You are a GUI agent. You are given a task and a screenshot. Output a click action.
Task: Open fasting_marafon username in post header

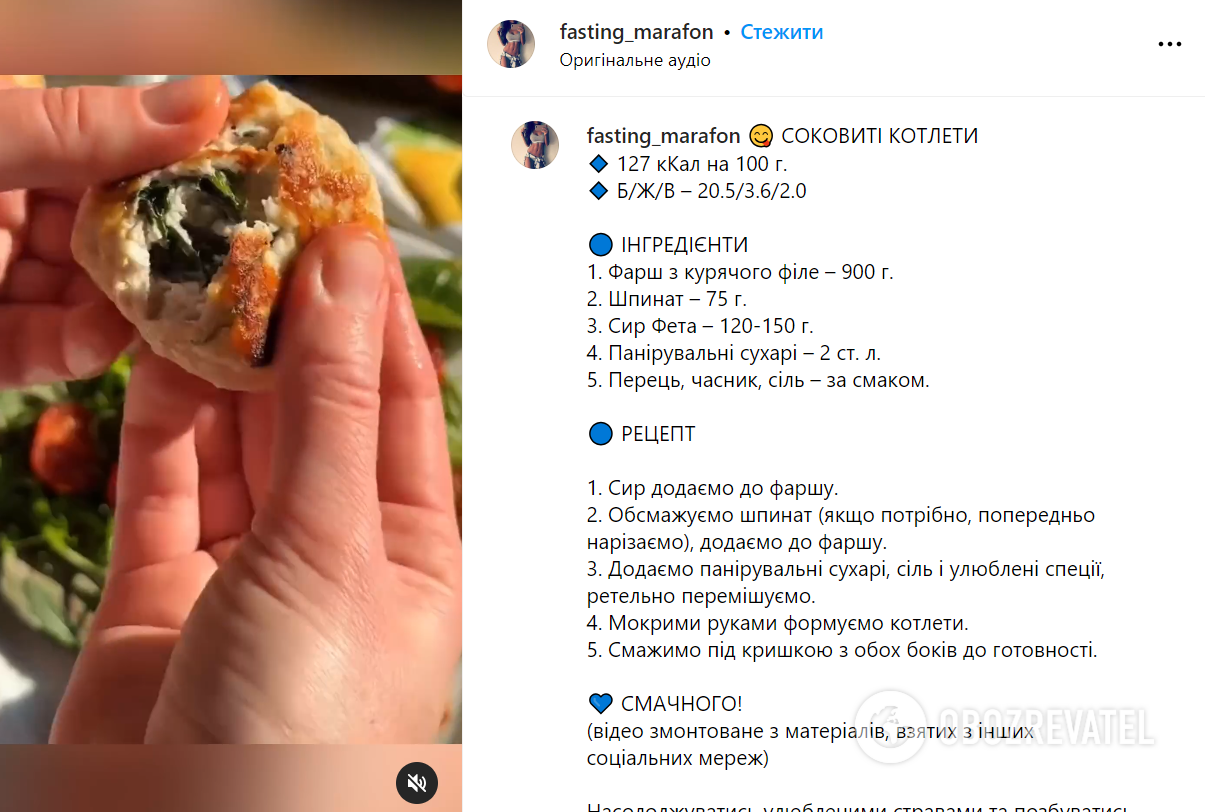pyautogui.click(x=637, y=32)
